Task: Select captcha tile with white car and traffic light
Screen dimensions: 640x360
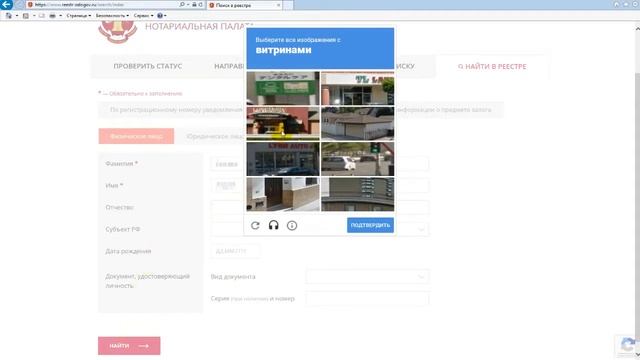Action: click(358, 159)
